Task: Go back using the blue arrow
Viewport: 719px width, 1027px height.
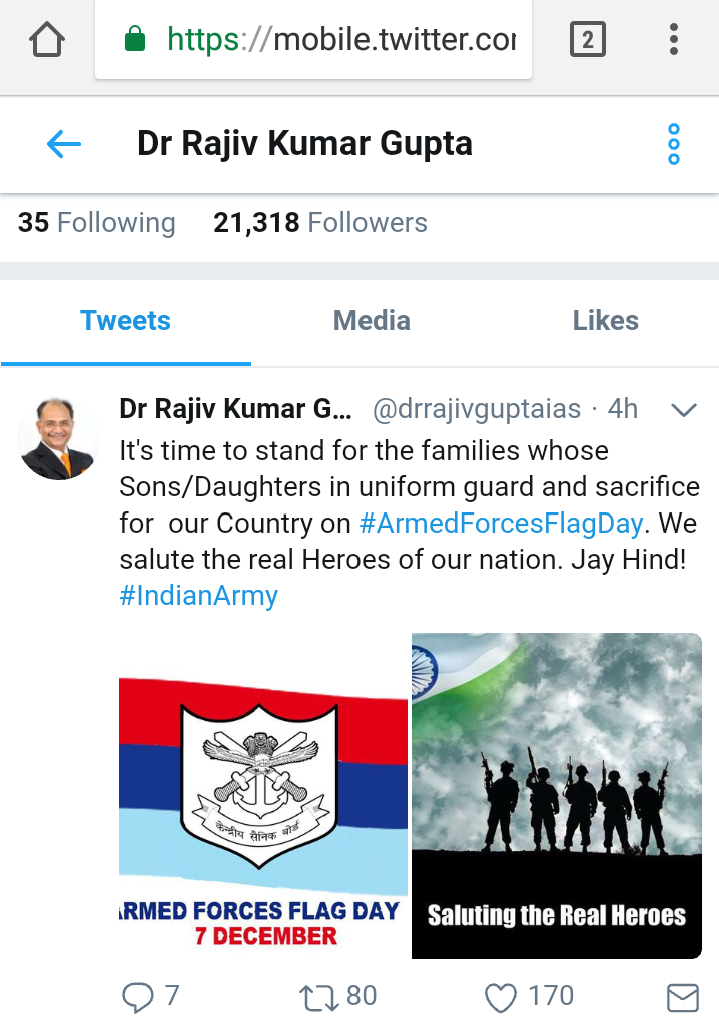Action: (x=64, y=144)
